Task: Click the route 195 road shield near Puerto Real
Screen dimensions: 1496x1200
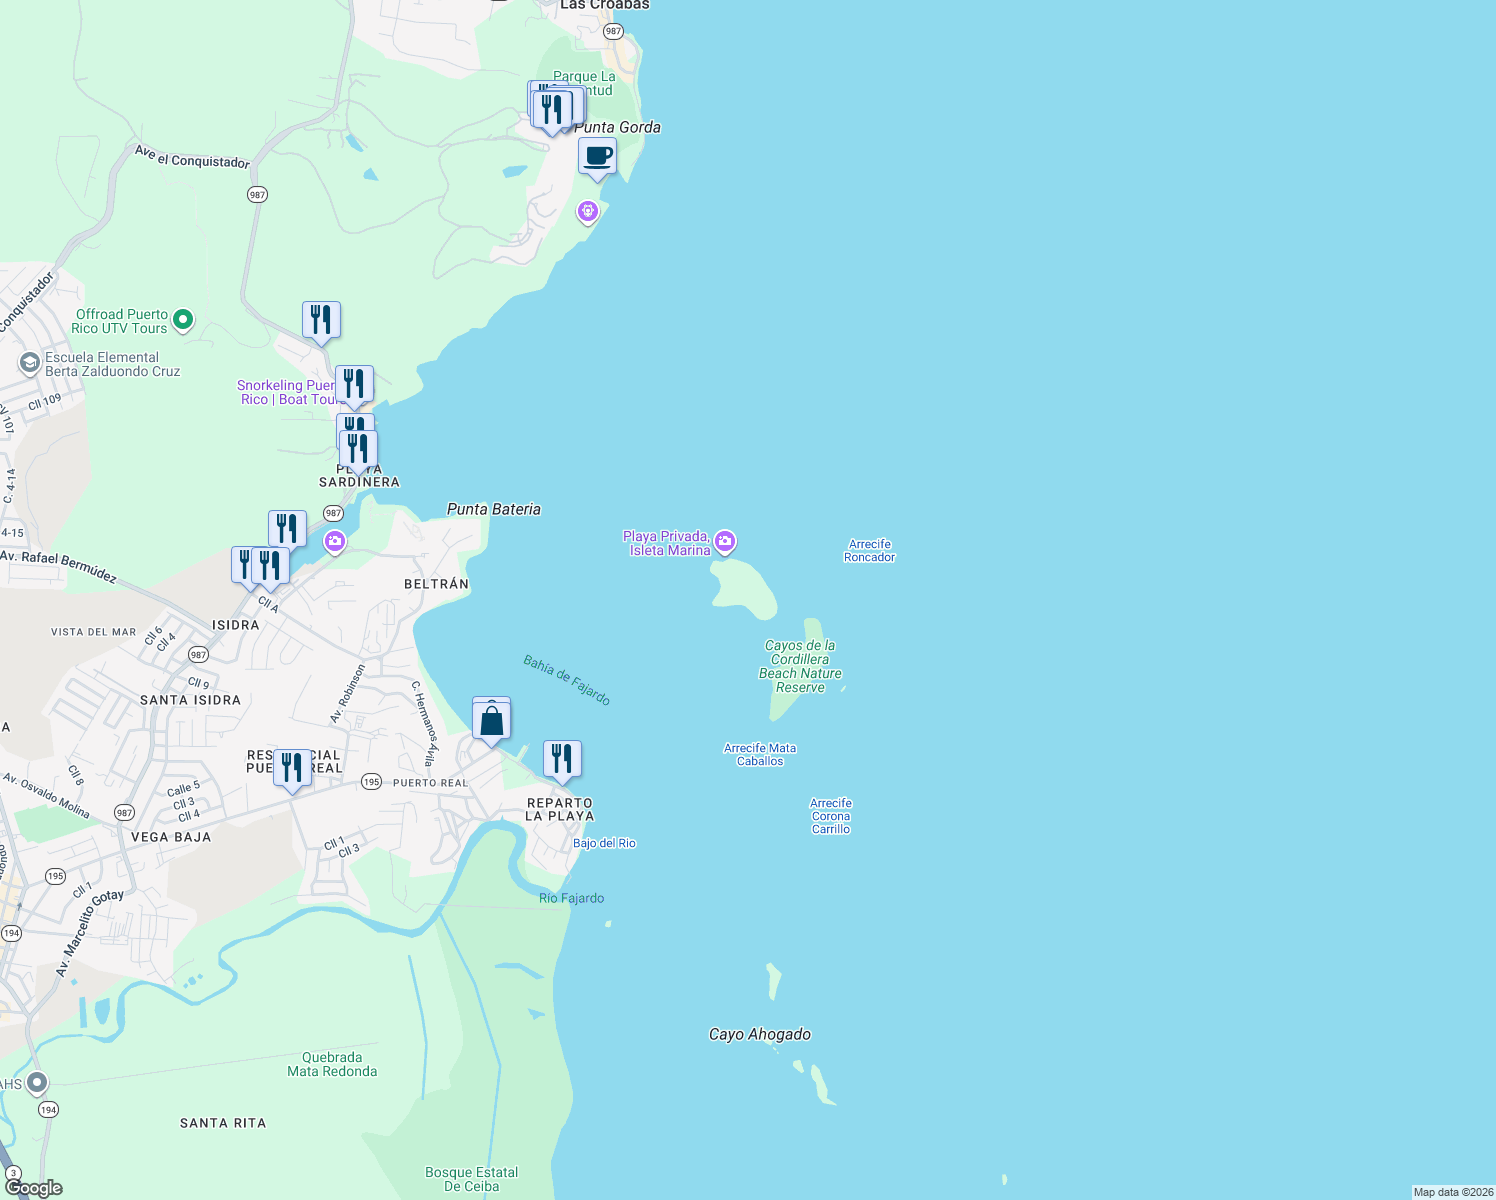Action: tap(371, 782)
